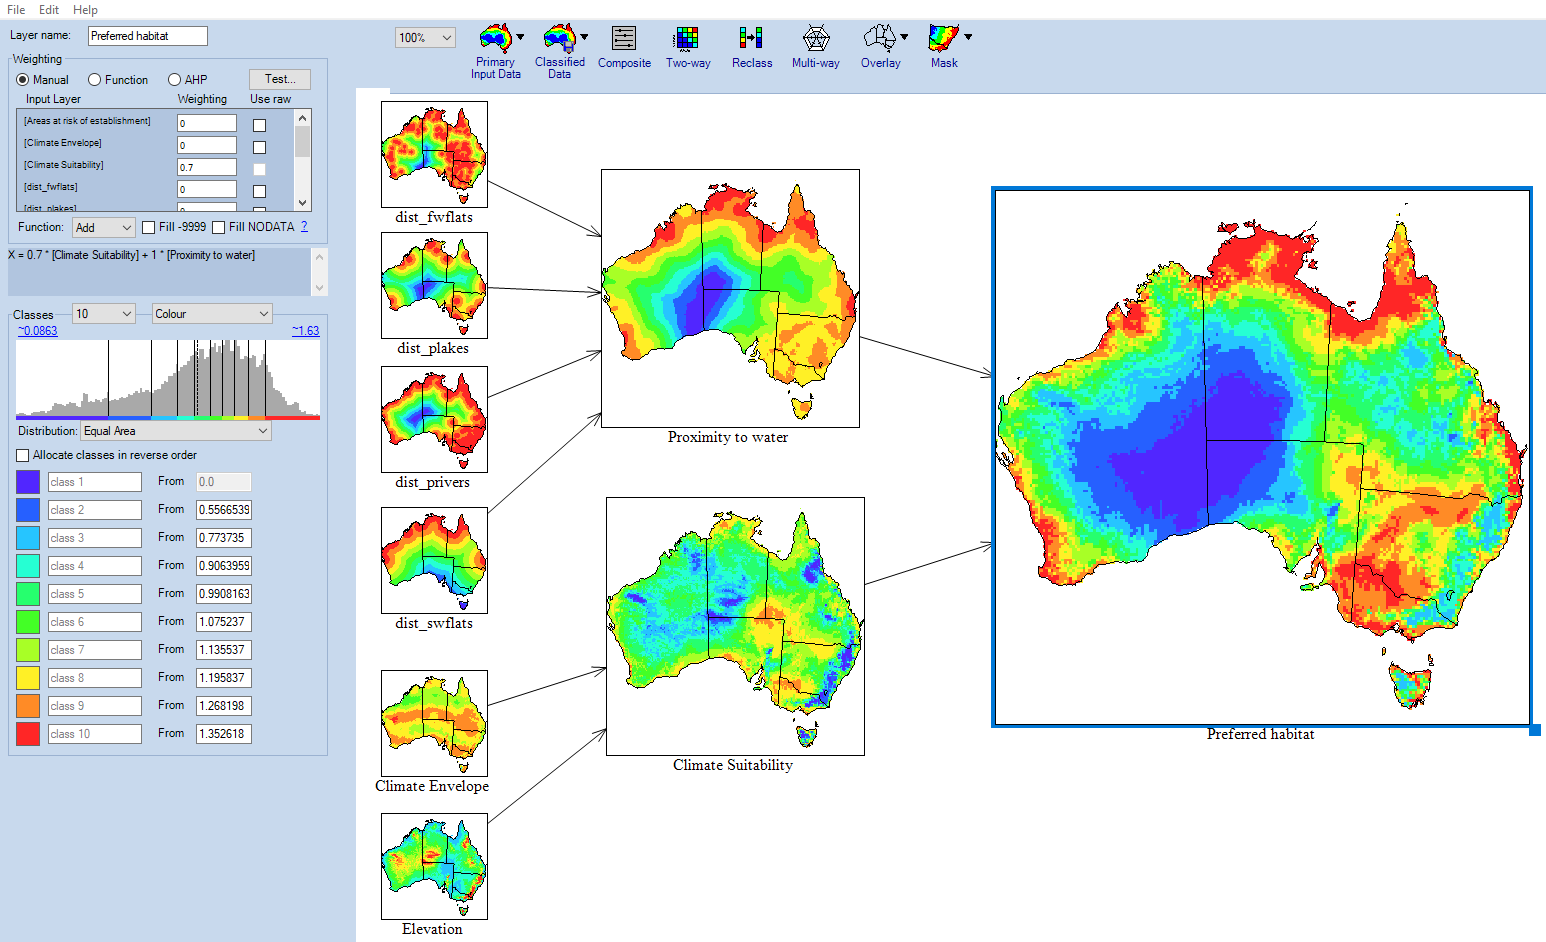Select the Two-way tool icon
Viewport: 1546px width, 942px height.
point(687,39)
